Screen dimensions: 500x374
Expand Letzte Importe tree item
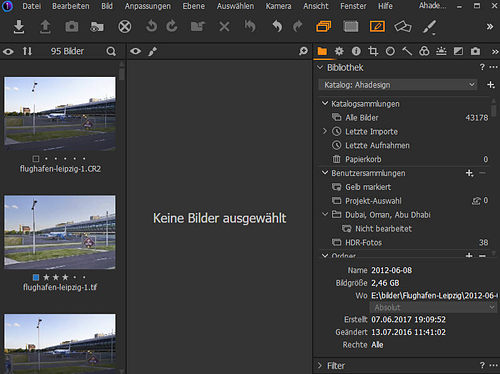[x=325, y=131]
